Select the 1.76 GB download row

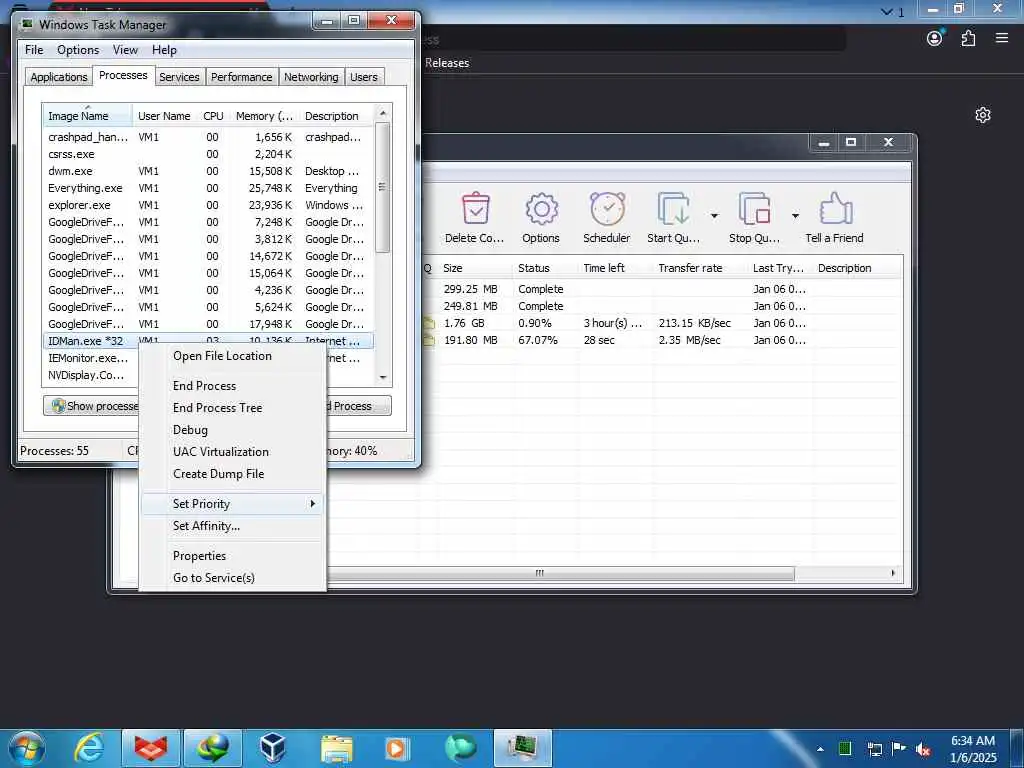click(662, 323)
